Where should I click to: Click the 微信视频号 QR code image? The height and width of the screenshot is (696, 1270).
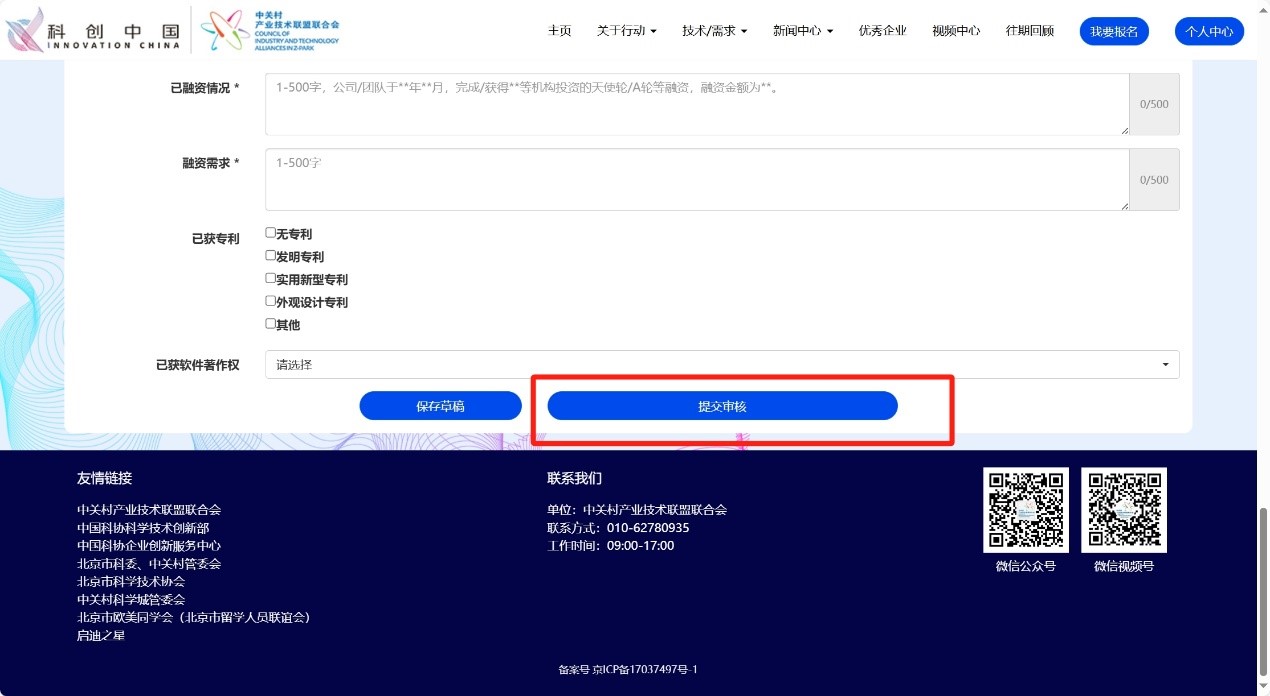pos(1123,509)
